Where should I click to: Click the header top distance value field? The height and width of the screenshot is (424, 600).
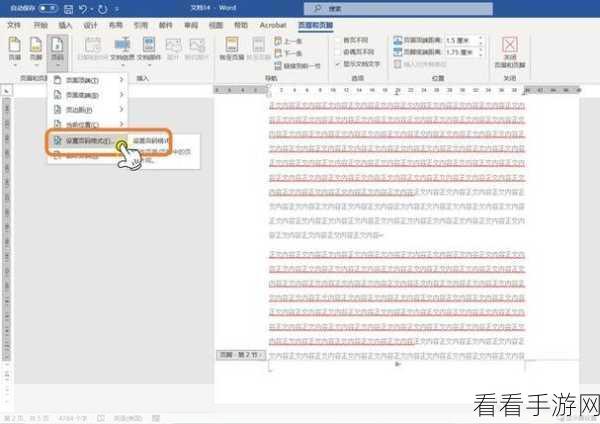pos(460,40)
